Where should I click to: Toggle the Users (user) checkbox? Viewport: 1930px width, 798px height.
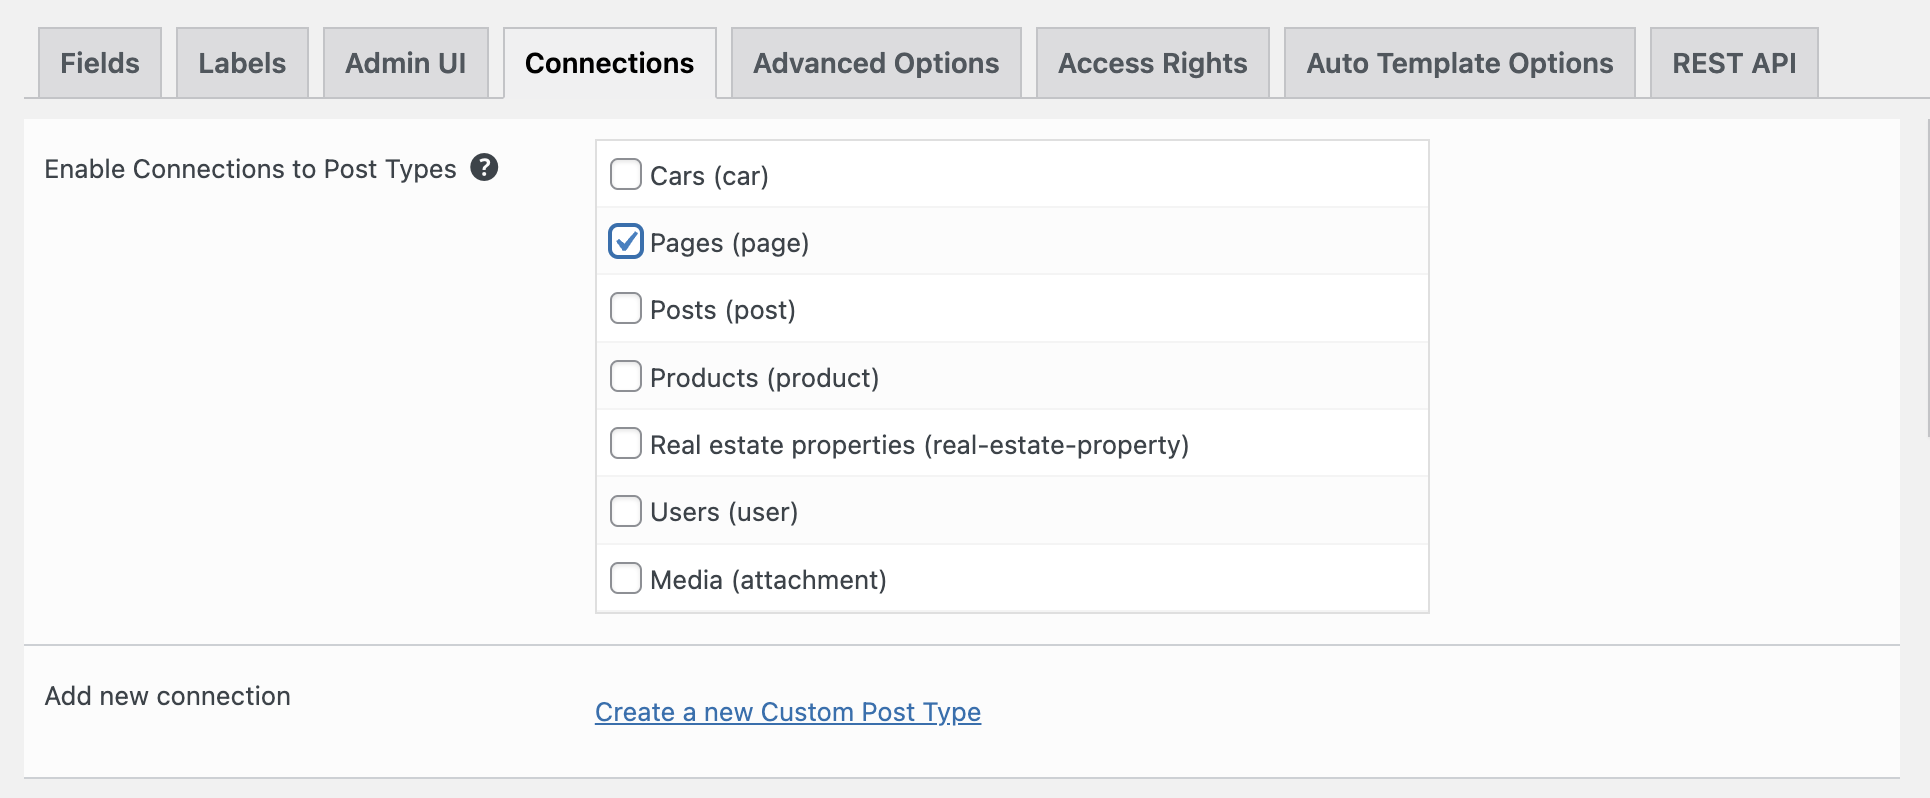[x=626, y=511]
